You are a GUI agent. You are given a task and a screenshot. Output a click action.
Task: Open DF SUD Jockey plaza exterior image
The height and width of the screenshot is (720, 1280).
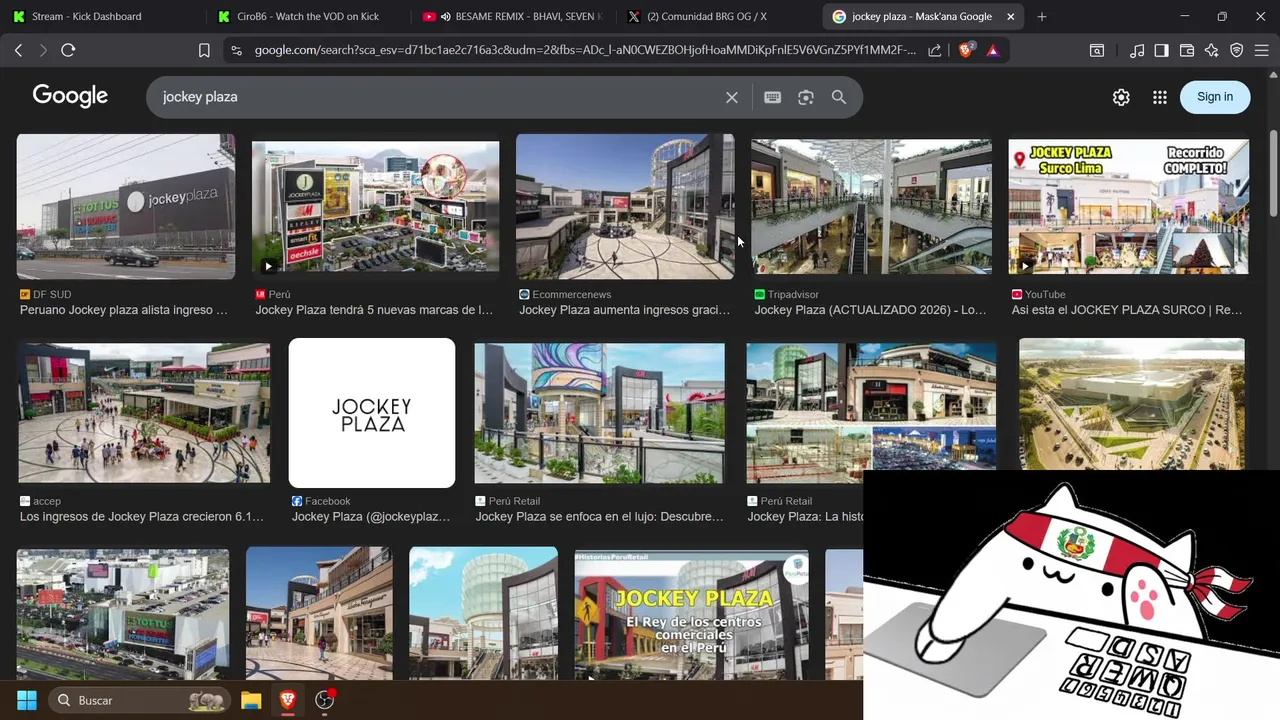pyautogui.click(x=126, y=207)
